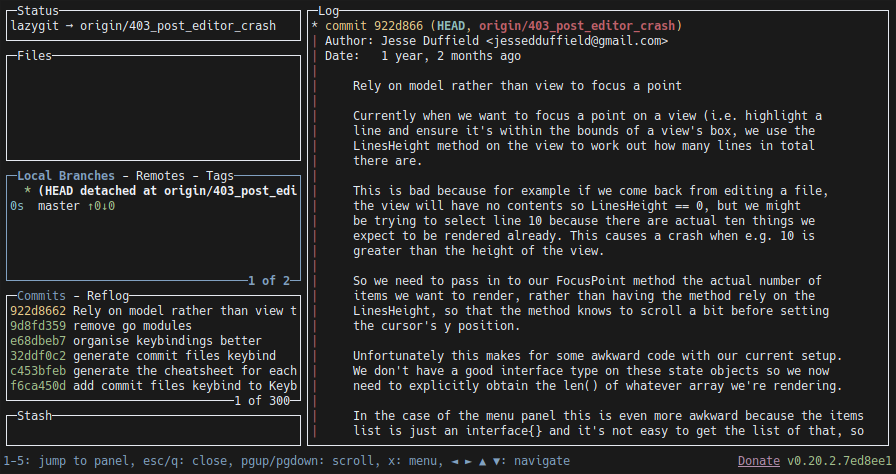Viewport: 896px width, 474px height.
Task: Focus the Stash panel
Action: [x=153, y=431]
